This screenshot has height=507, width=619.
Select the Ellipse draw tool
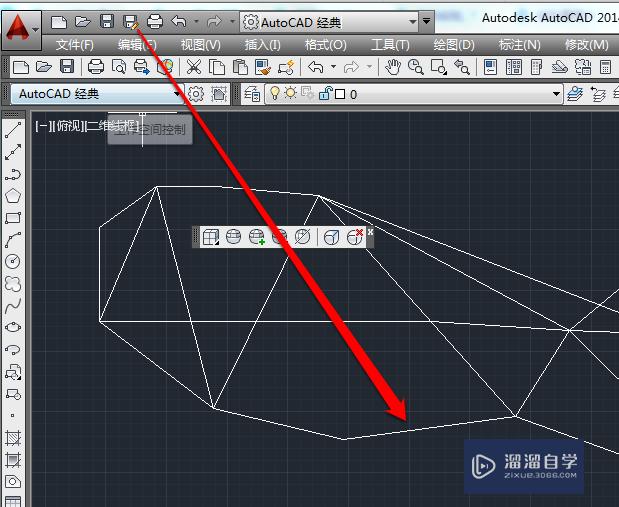13,327
